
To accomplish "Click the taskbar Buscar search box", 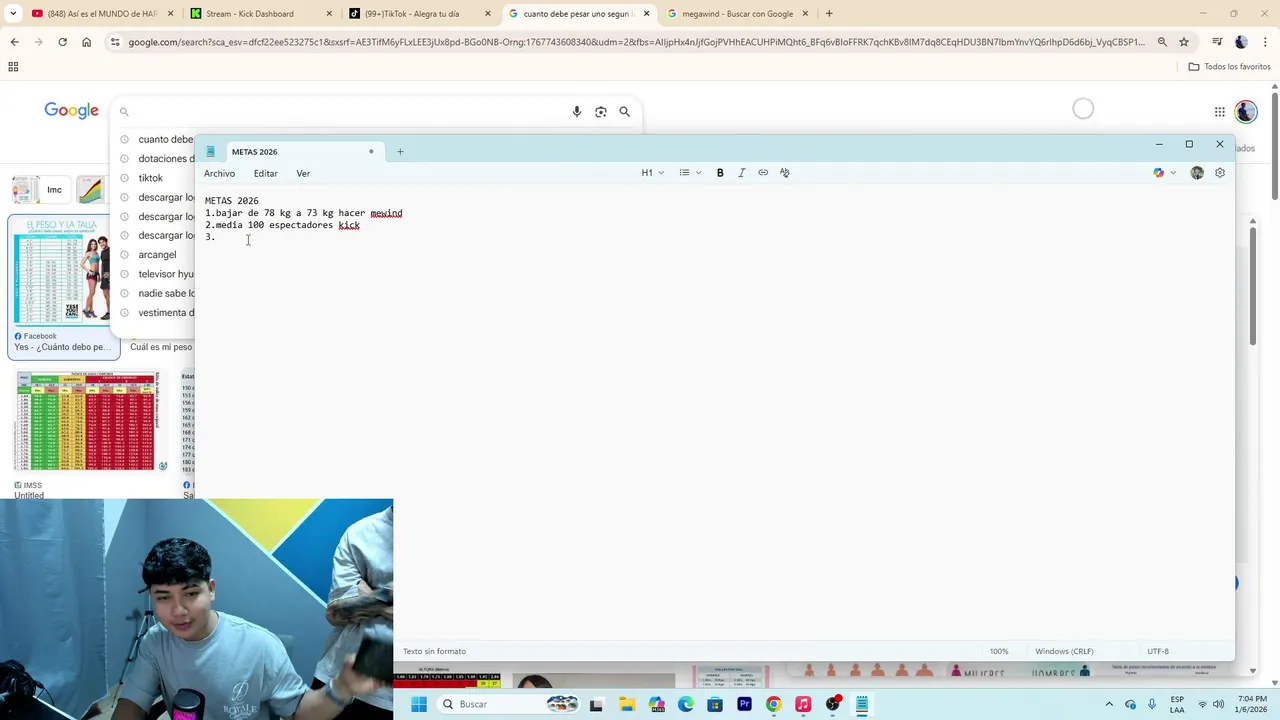I will [510, 704].
